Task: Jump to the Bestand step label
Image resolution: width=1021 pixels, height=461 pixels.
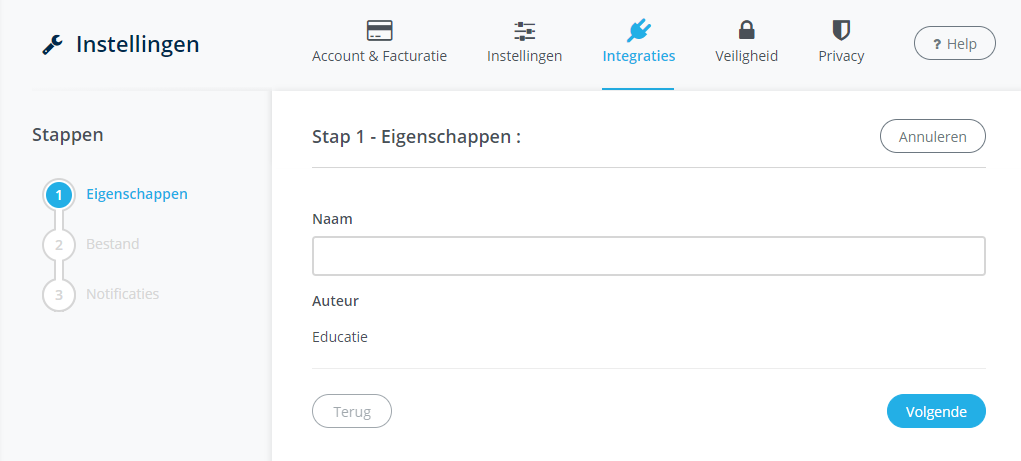Action: 113,244
